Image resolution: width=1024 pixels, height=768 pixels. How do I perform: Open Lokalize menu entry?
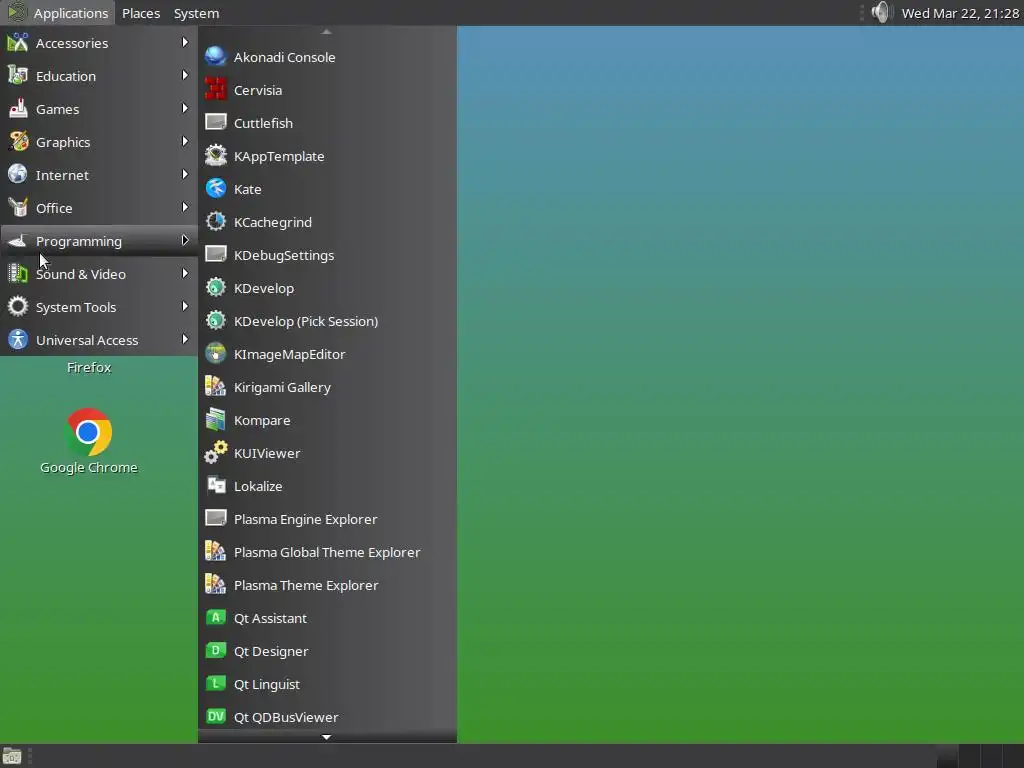coord(327,486)
